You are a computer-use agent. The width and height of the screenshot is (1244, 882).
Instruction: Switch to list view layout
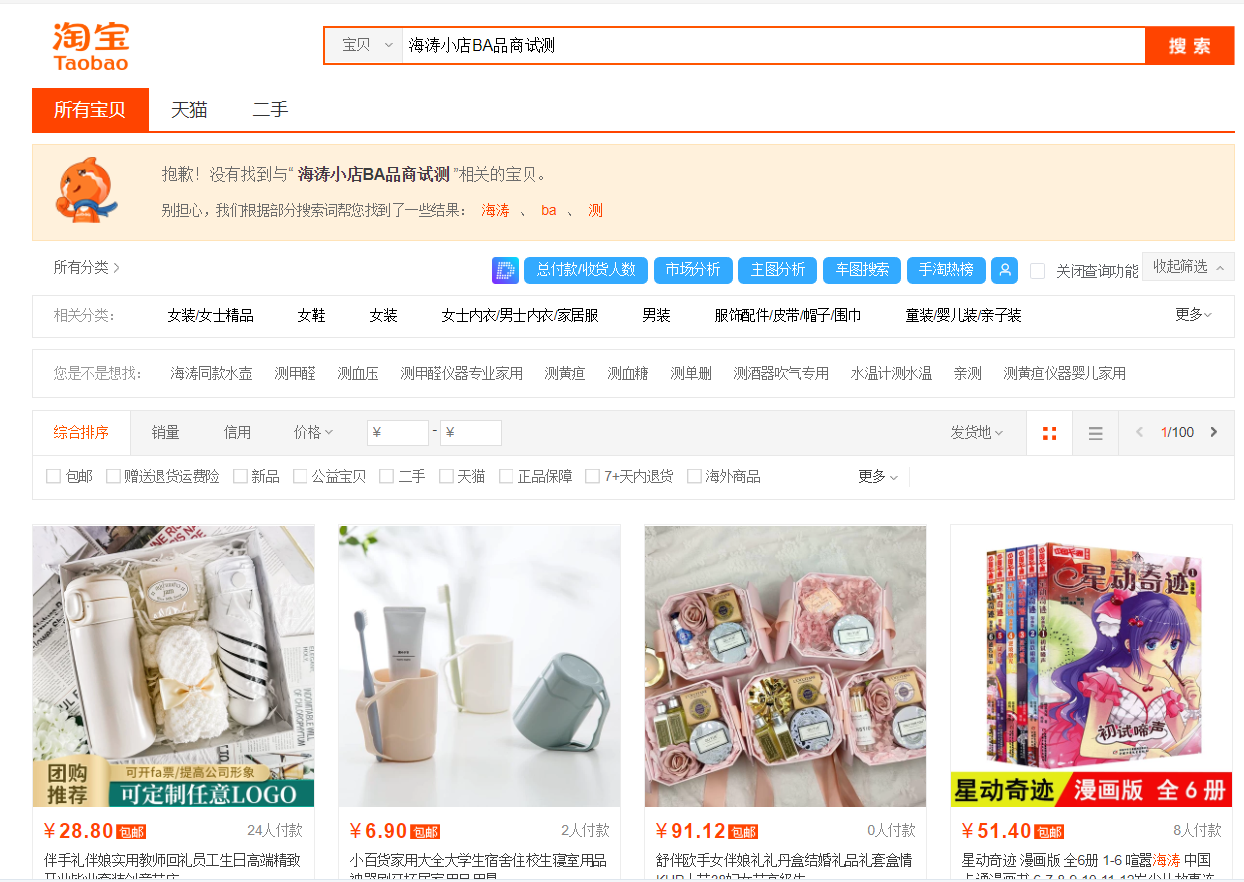coord(1095,433)
